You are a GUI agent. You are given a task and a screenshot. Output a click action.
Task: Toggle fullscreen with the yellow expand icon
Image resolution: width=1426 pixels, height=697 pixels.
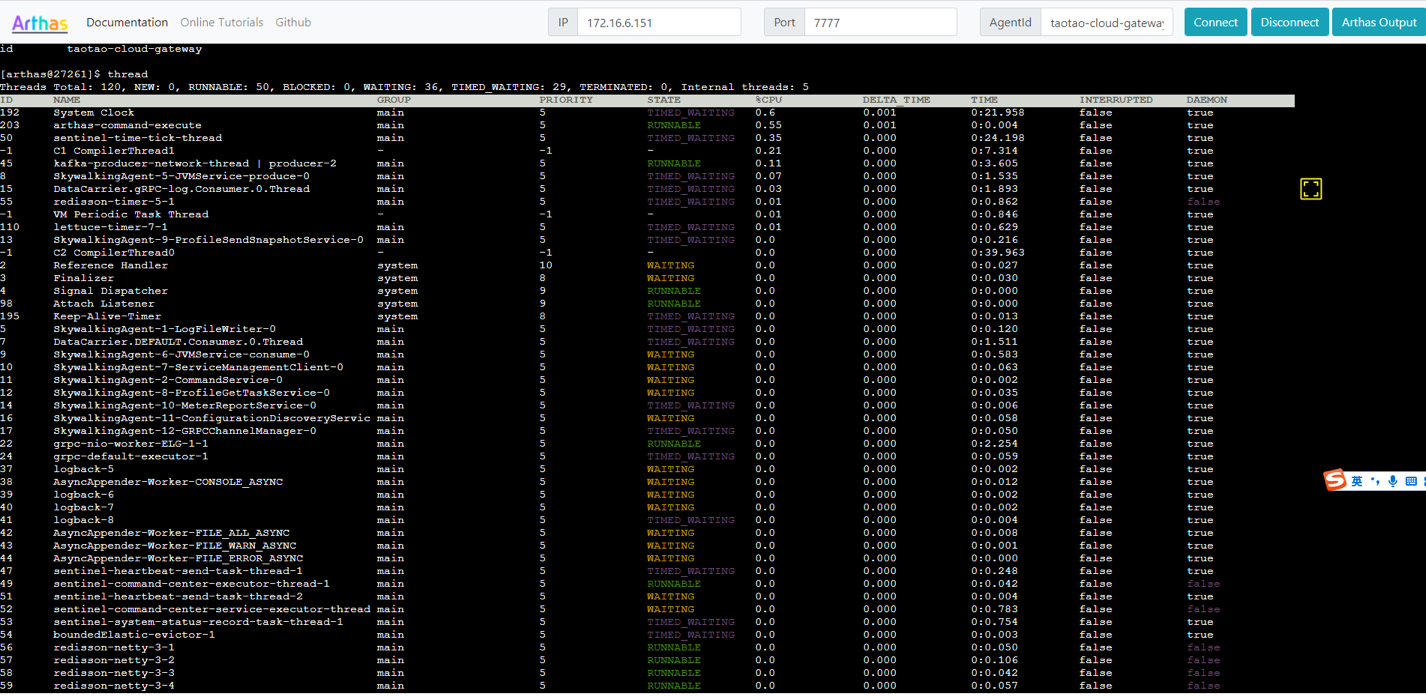pos(1311,188)
